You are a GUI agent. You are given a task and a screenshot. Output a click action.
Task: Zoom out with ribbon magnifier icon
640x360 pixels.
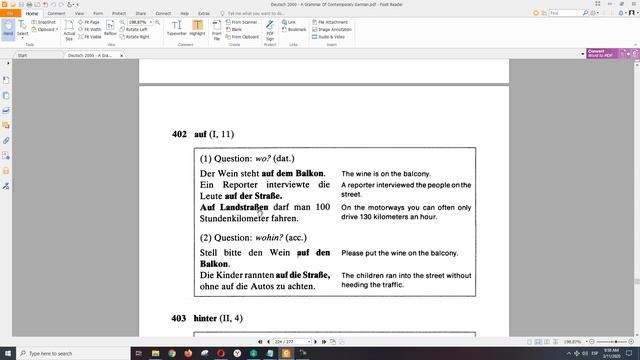click(122, 22)
